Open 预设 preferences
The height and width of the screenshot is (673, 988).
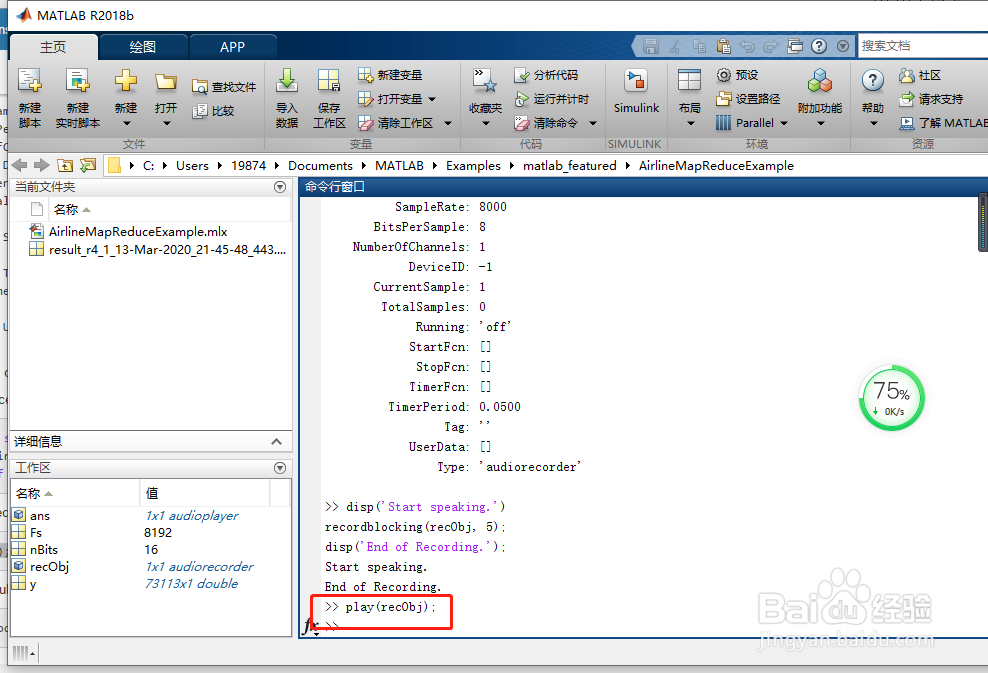pos(737,75)
